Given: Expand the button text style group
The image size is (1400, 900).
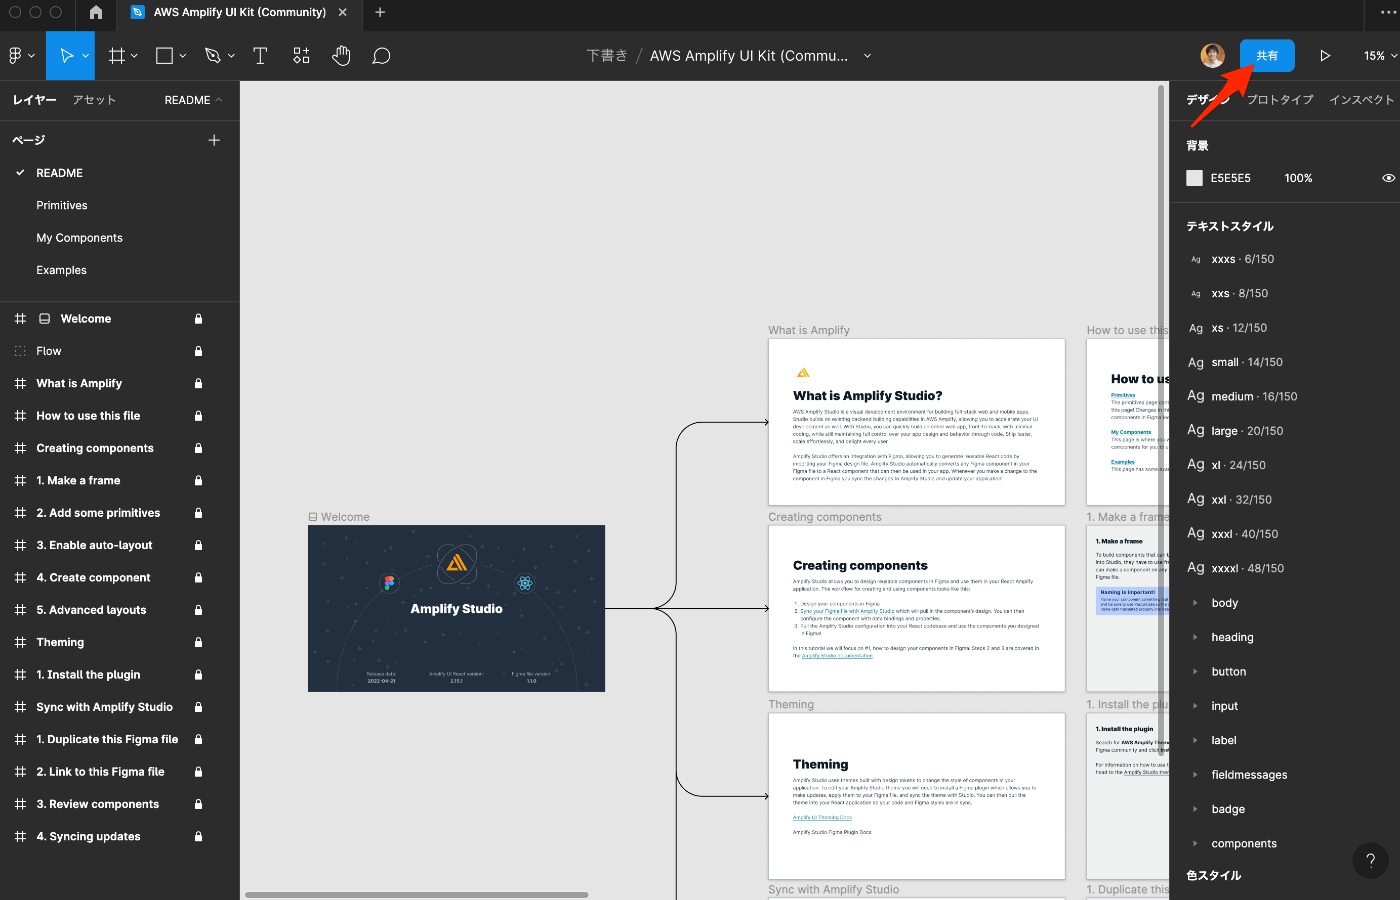Looking at the screenshot, I should [1195, 672].
